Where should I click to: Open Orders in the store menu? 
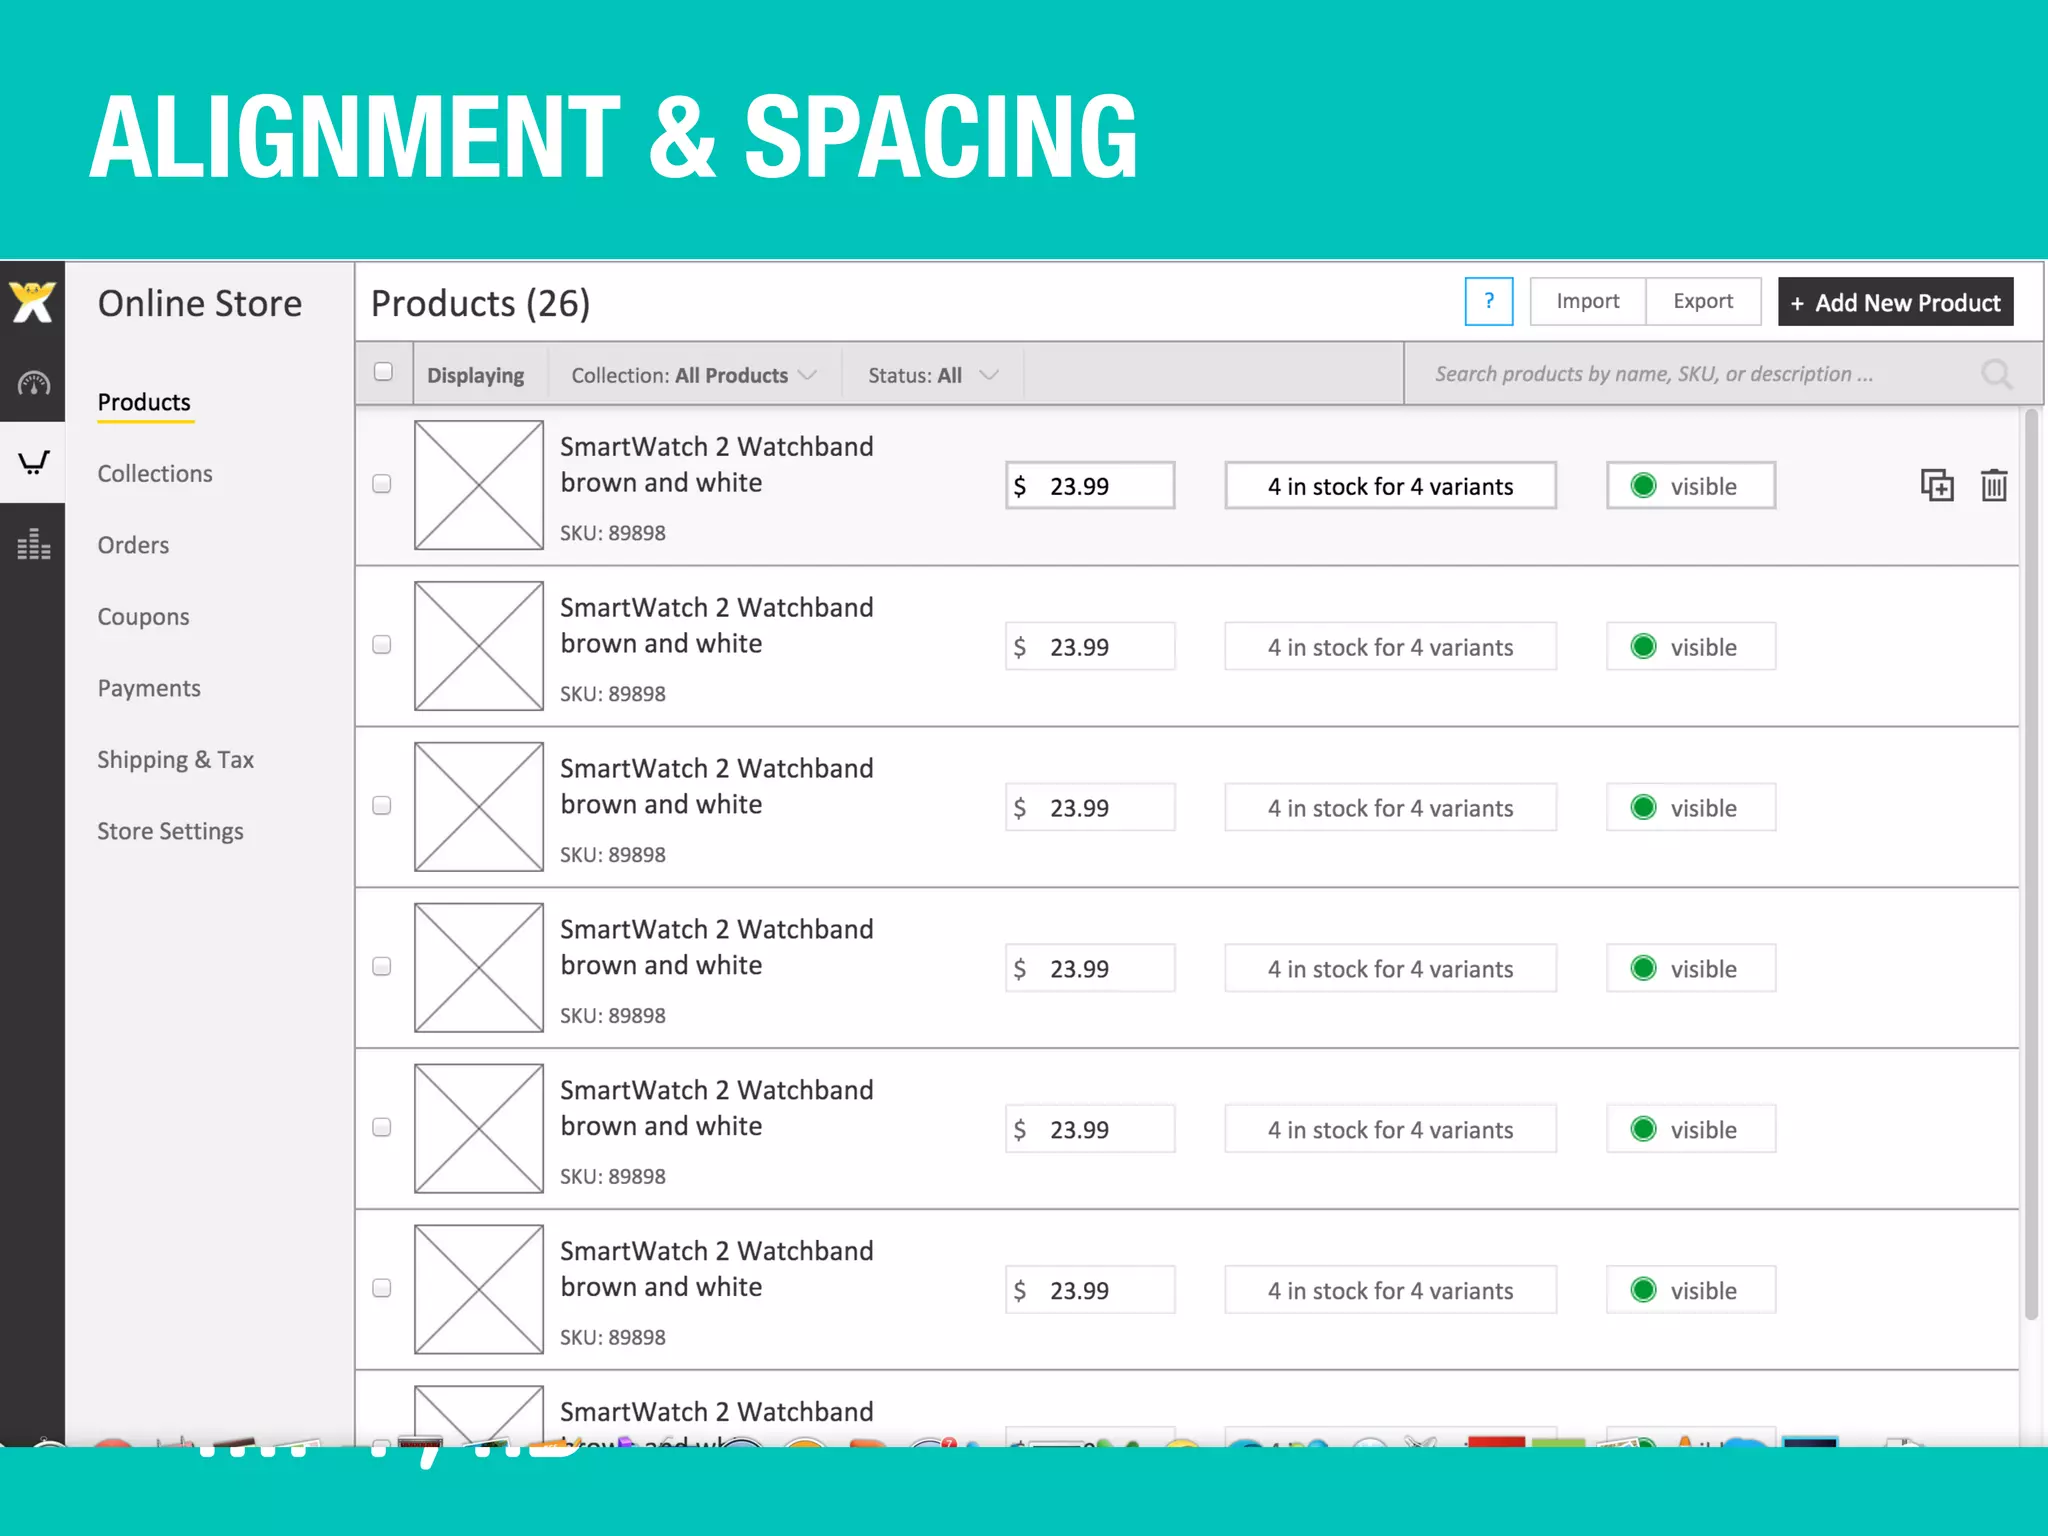133,545
